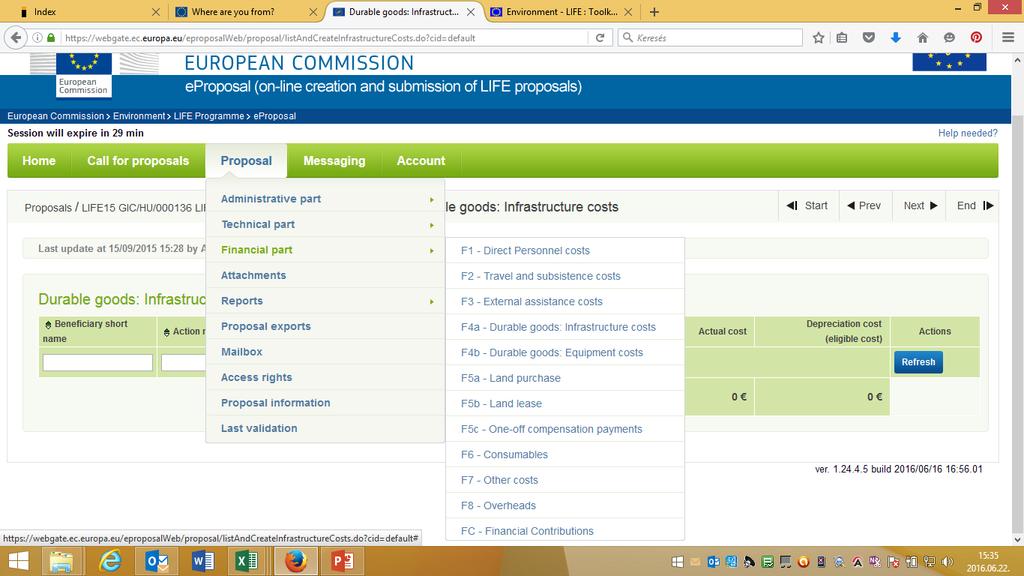This screenshot has height=576, width=1024.
Task: Open the Call for proposals tab
Action: (x=138, y=161)
